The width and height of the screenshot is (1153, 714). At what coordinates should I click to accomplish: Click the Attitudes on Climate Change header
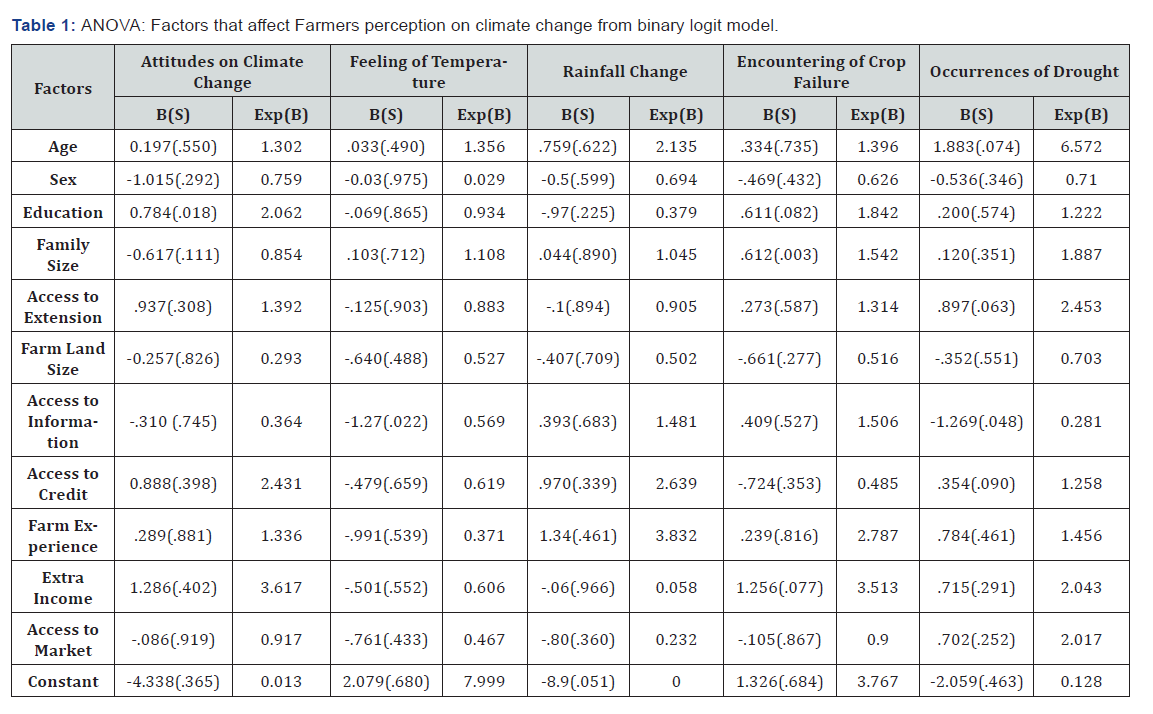[222, 72]
